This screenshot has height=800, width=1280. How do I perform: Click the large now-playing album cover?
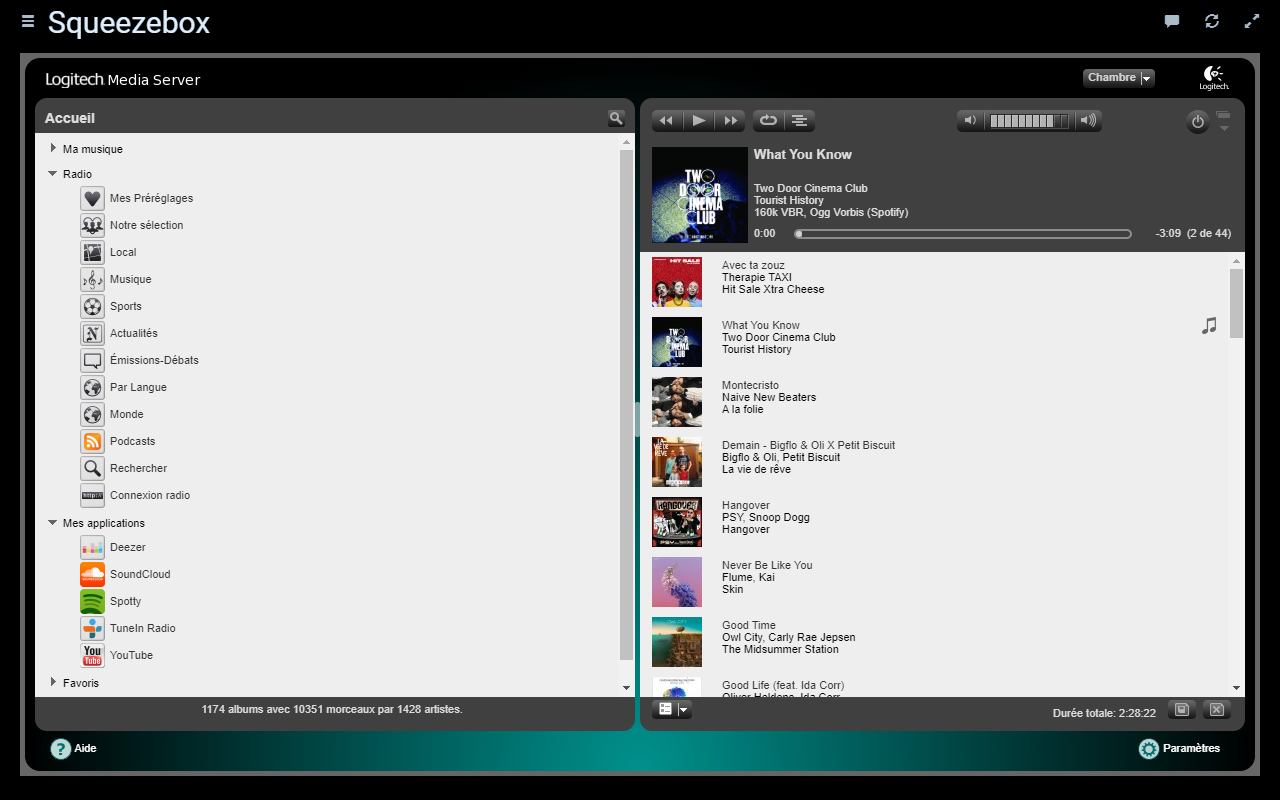point(700,195)
